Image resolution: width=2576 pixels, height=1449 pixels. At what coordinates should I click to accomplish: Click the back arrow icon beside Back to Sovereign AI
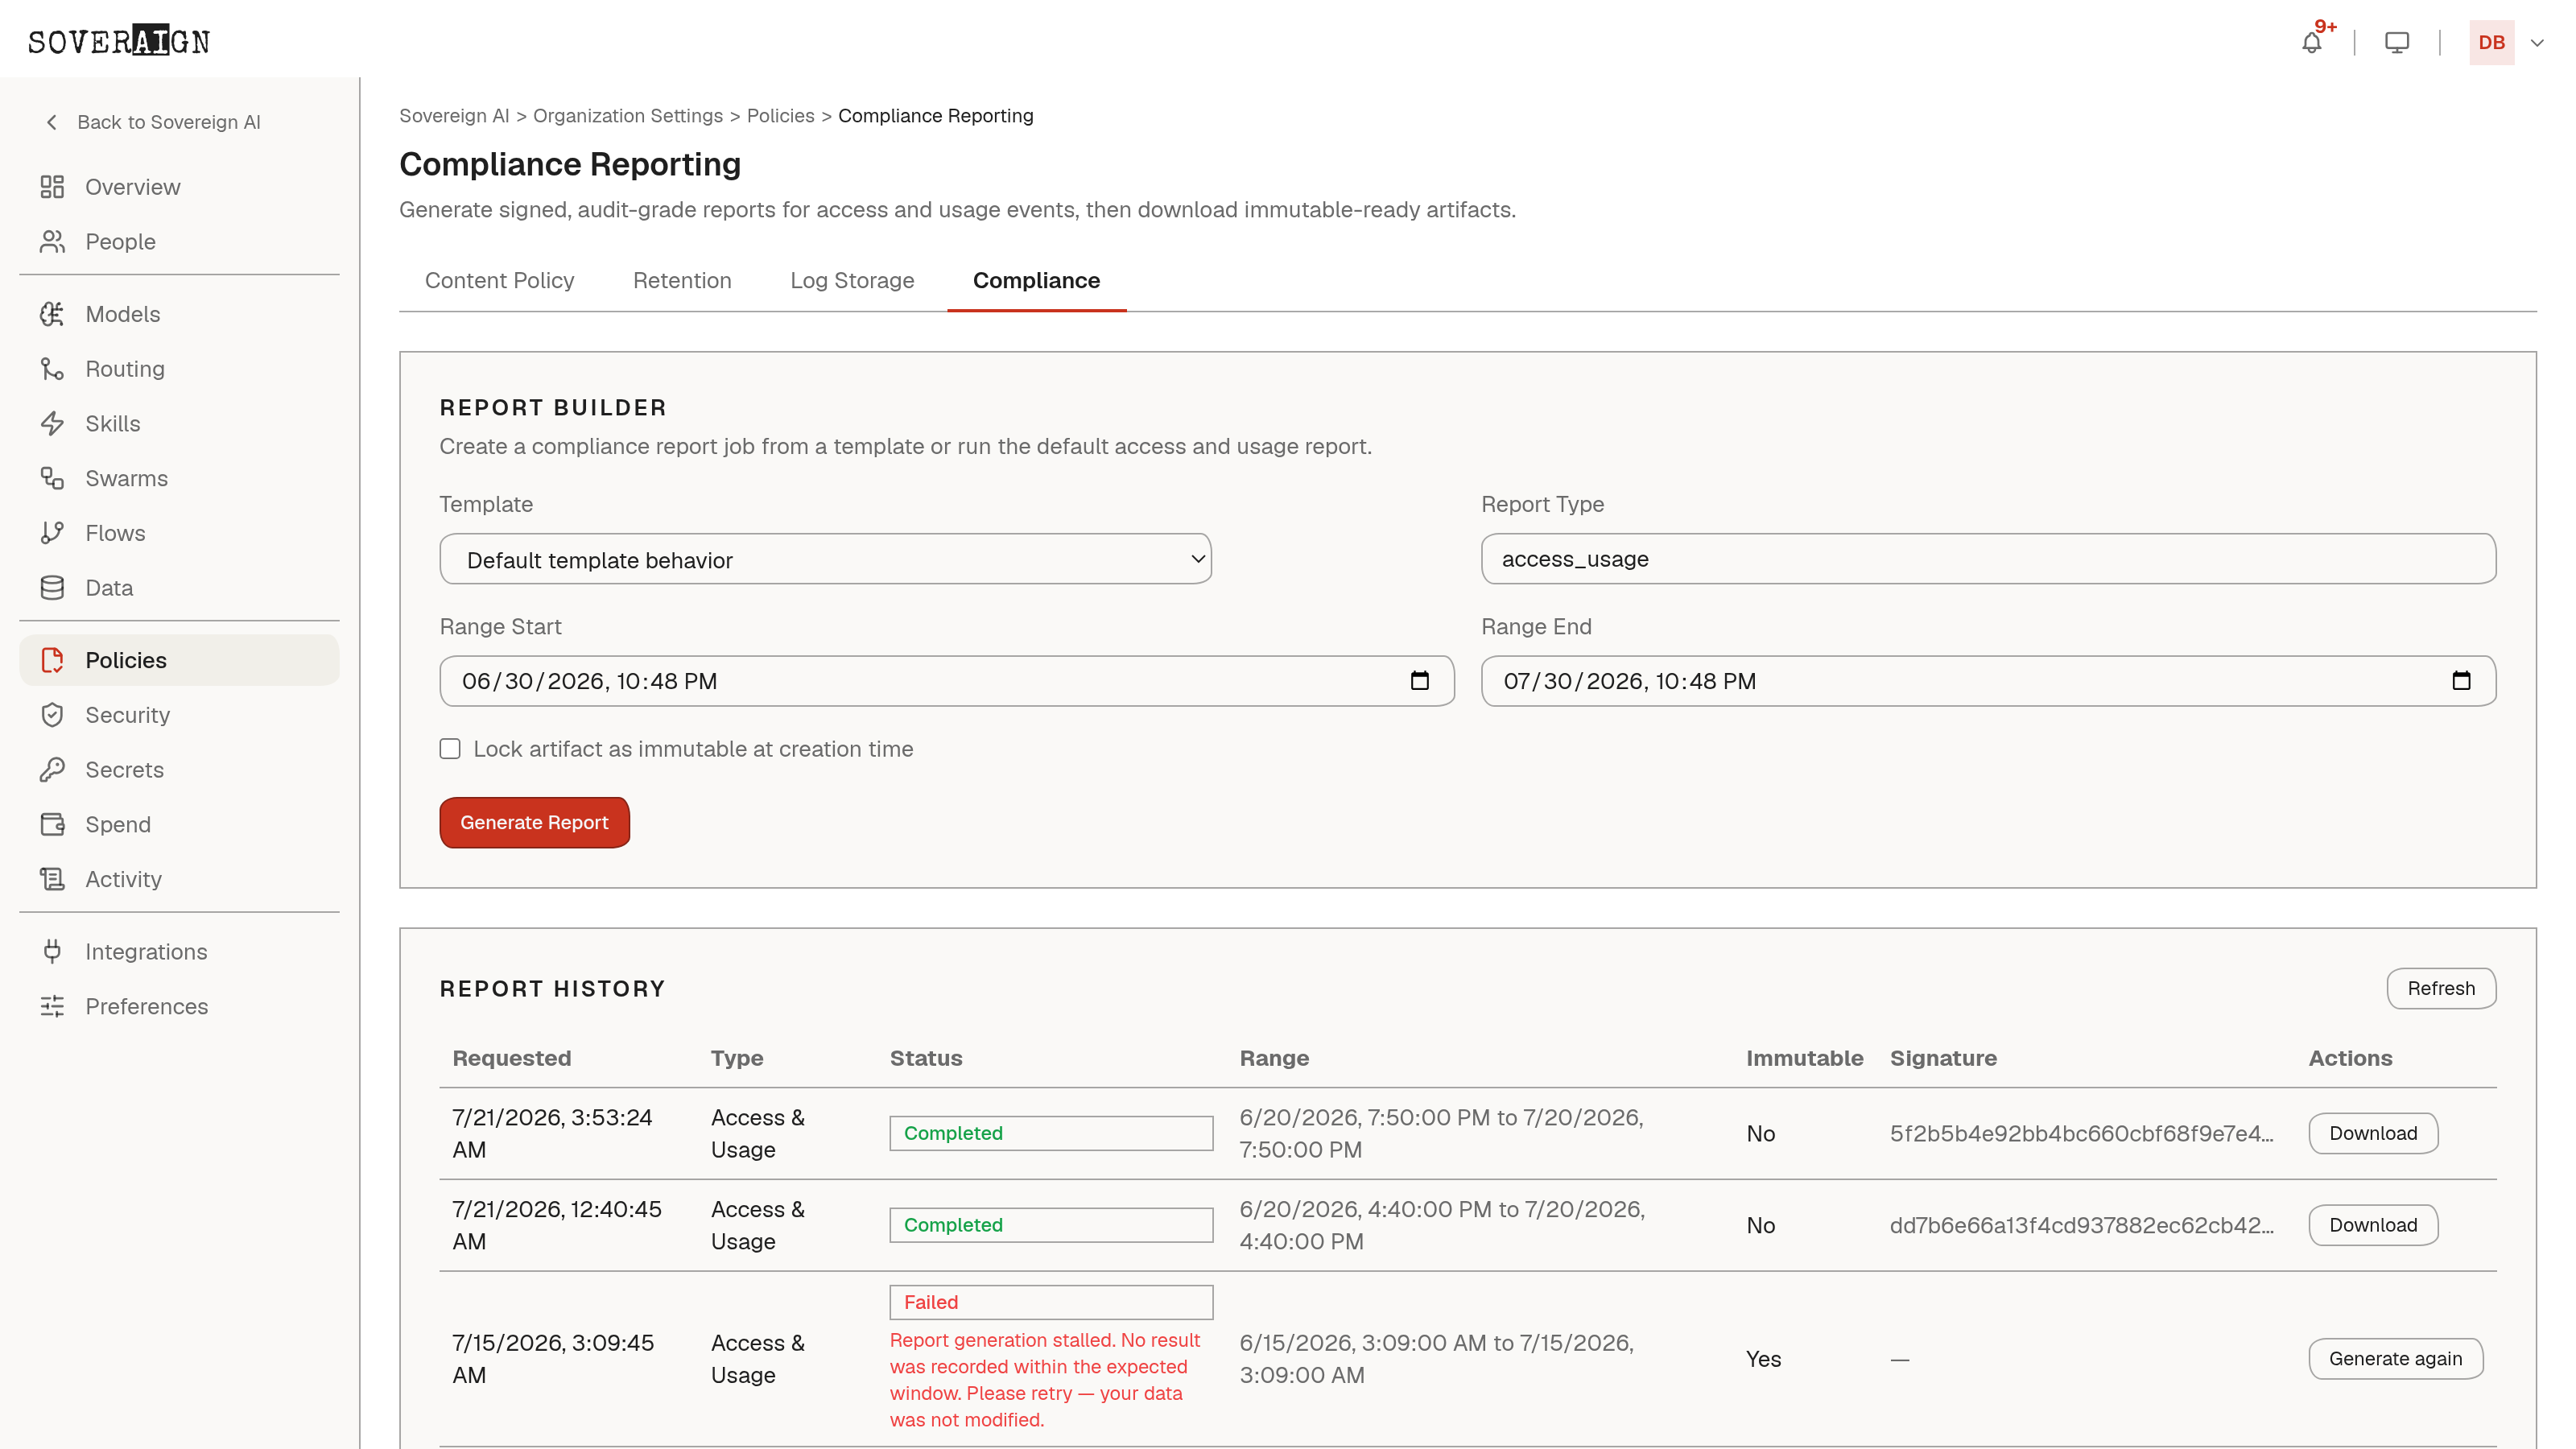[52, 122]
